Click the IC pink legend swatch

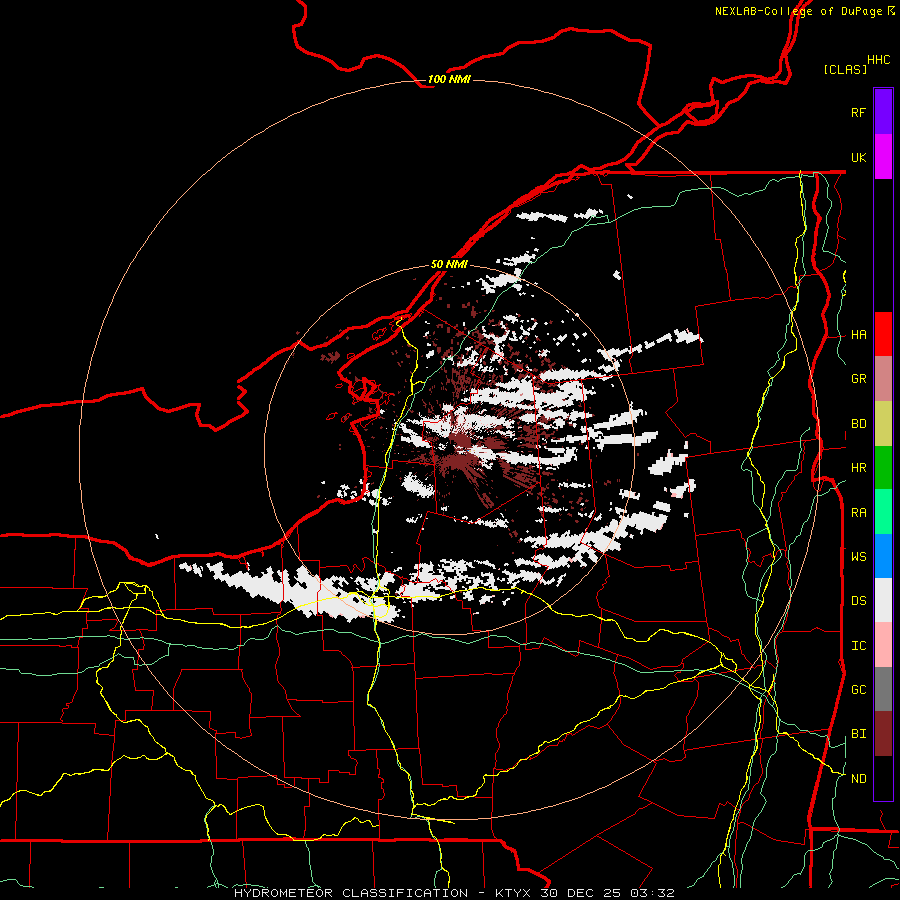click(x=883, y=645)
